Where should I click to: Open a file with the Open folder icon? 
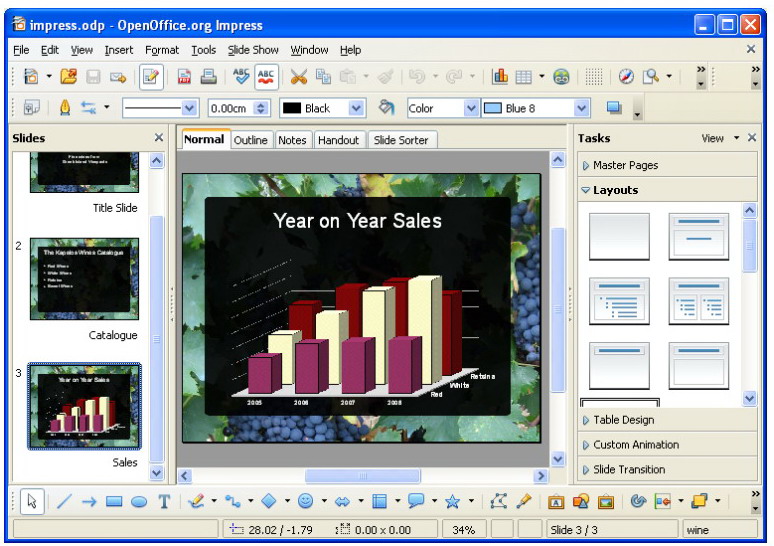(69, 77)
